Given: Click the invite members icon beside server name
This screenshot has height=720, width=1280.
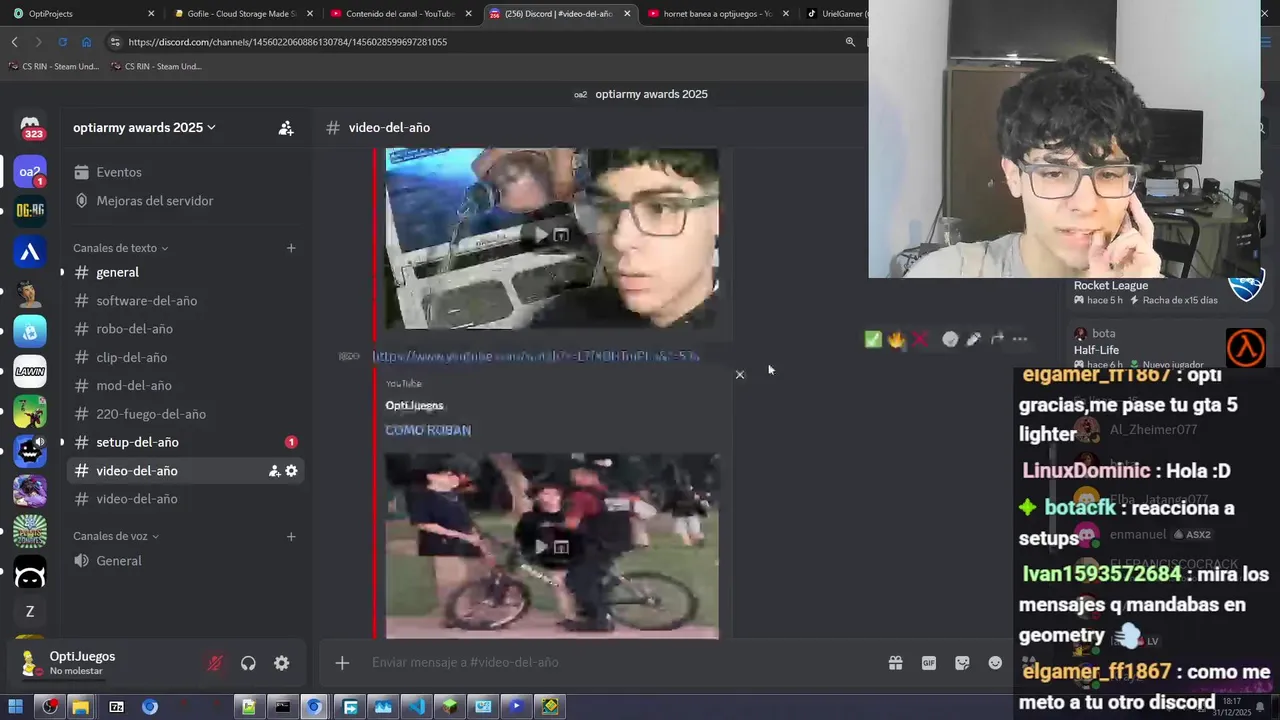Looking at the screenshot, I should 286,128.
